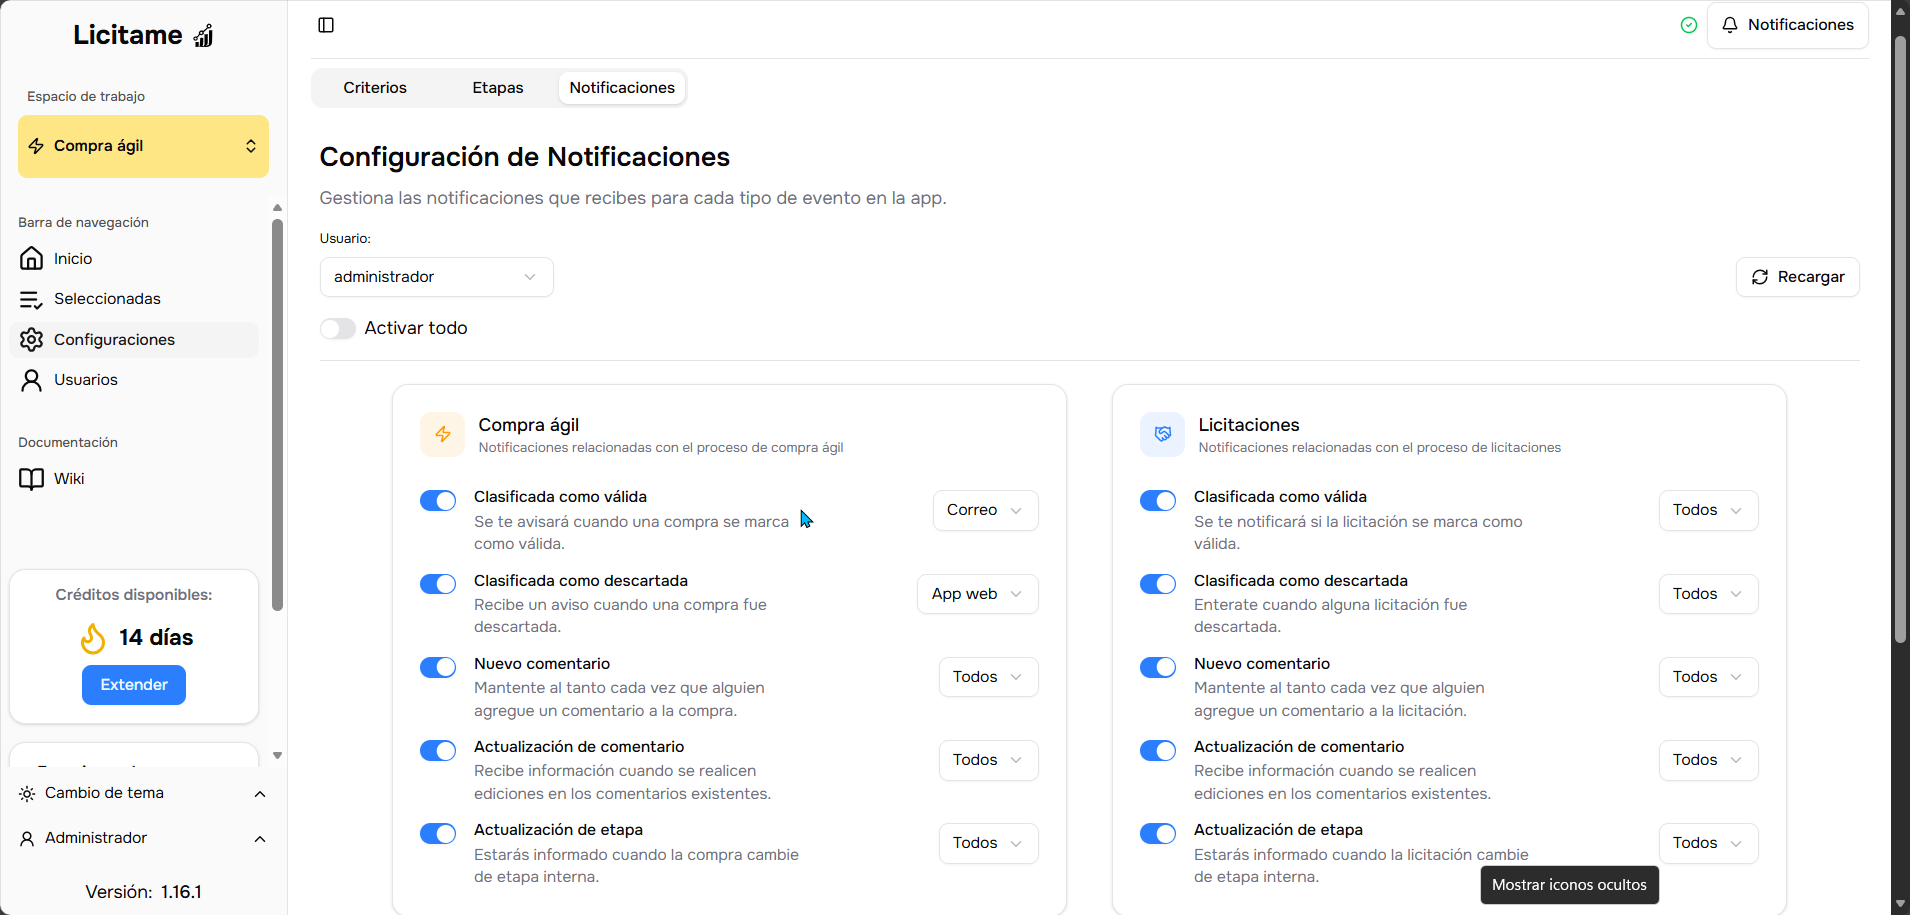Switch to the Etapas tab
1910x915 pixels.
tap(498, 88)
